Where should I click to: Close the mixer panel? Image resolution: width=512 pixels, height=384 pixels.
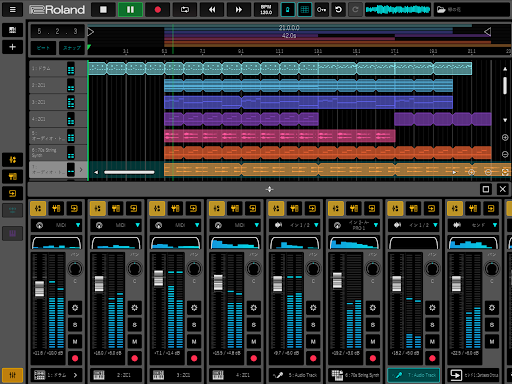click(x=503, y=189)
